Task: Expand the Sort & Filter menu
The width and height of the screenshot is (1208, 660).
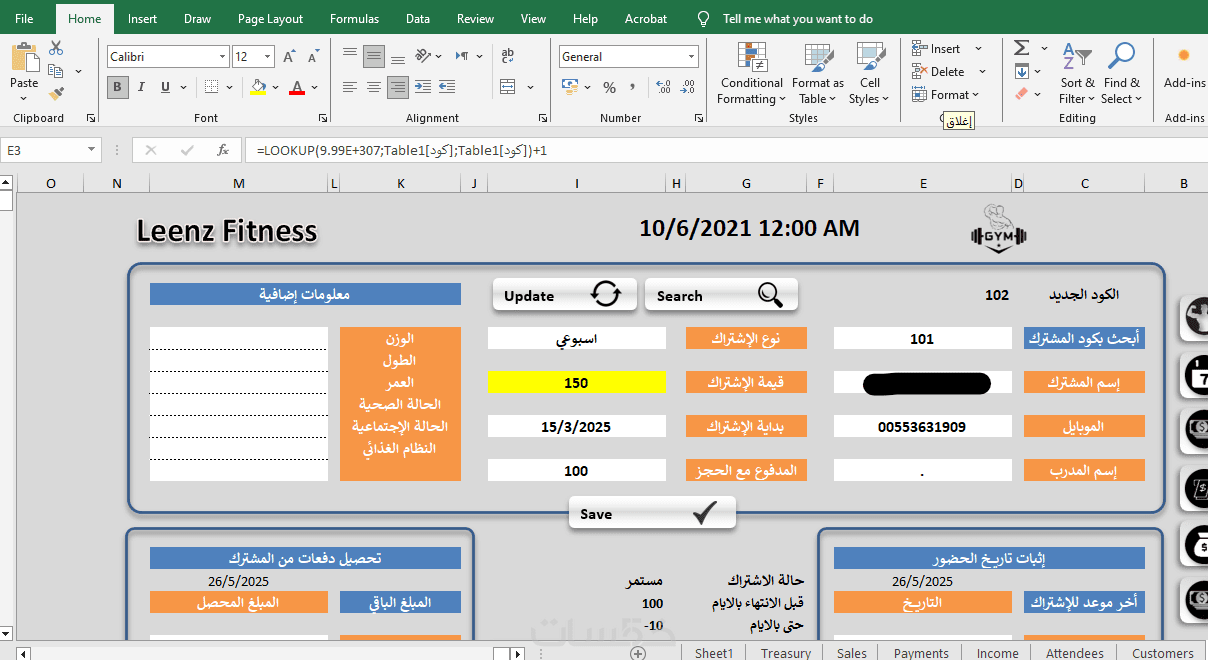Action: (1078, 72)
